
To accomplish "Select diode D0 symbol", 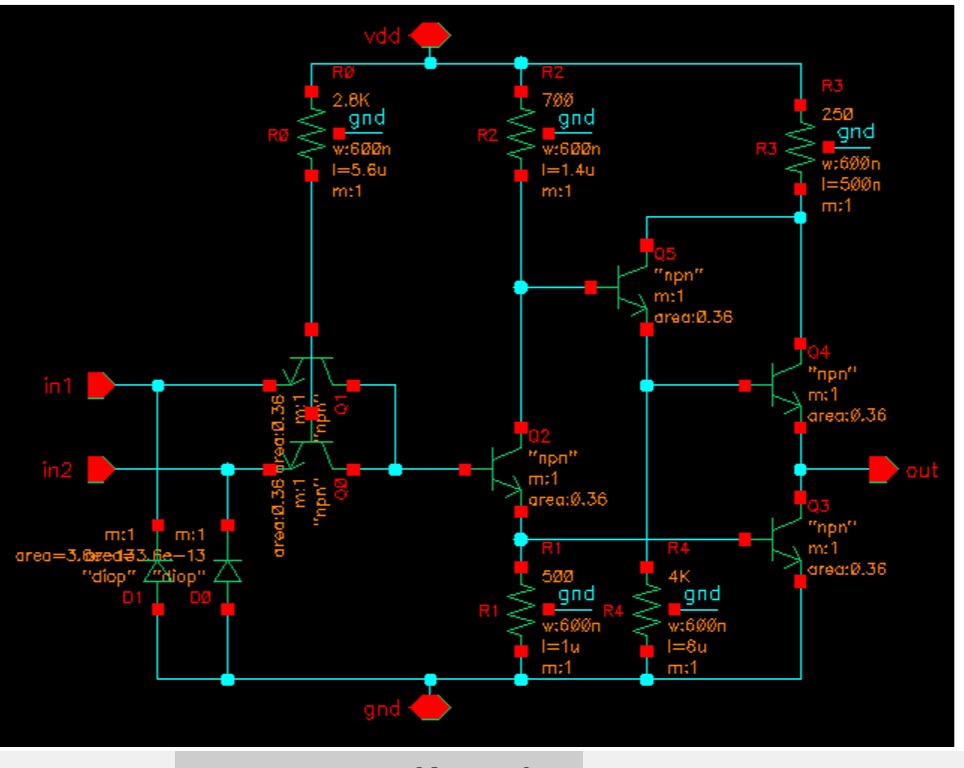I will [x=228, y=569].
